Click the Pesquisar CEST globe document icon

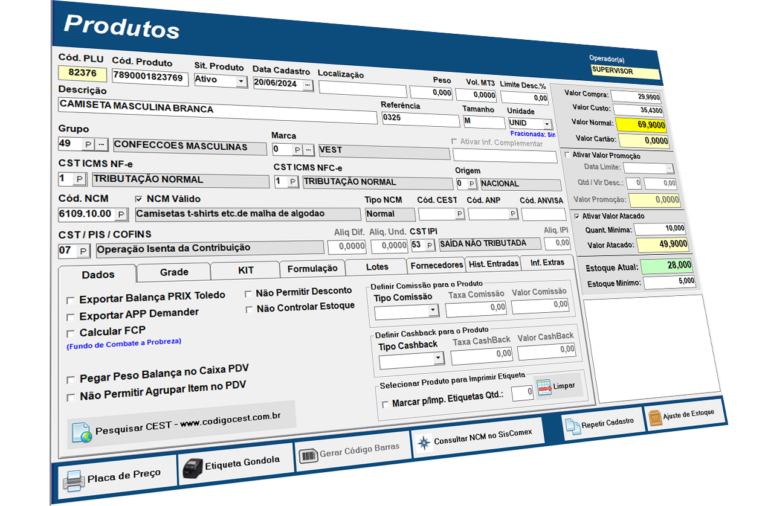point(82,433)
